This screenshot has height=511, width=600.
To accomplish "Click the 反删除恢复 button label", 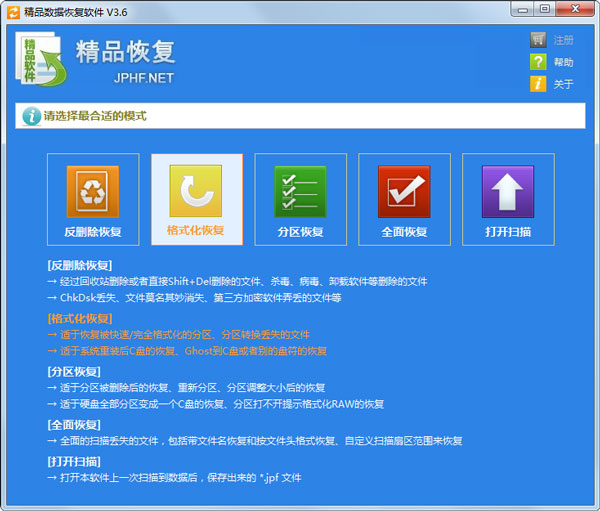I will click(93, 232).
